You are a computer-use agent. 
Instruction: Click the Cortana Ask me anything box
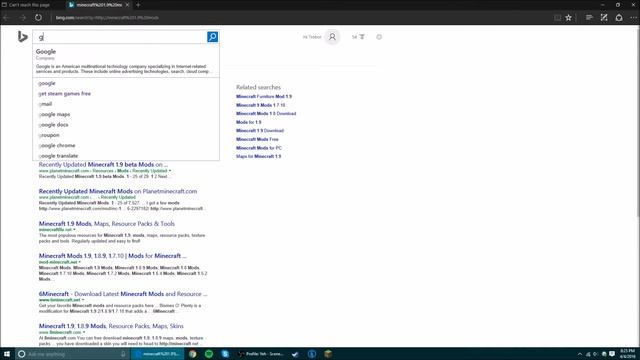(x=67, y=354)
